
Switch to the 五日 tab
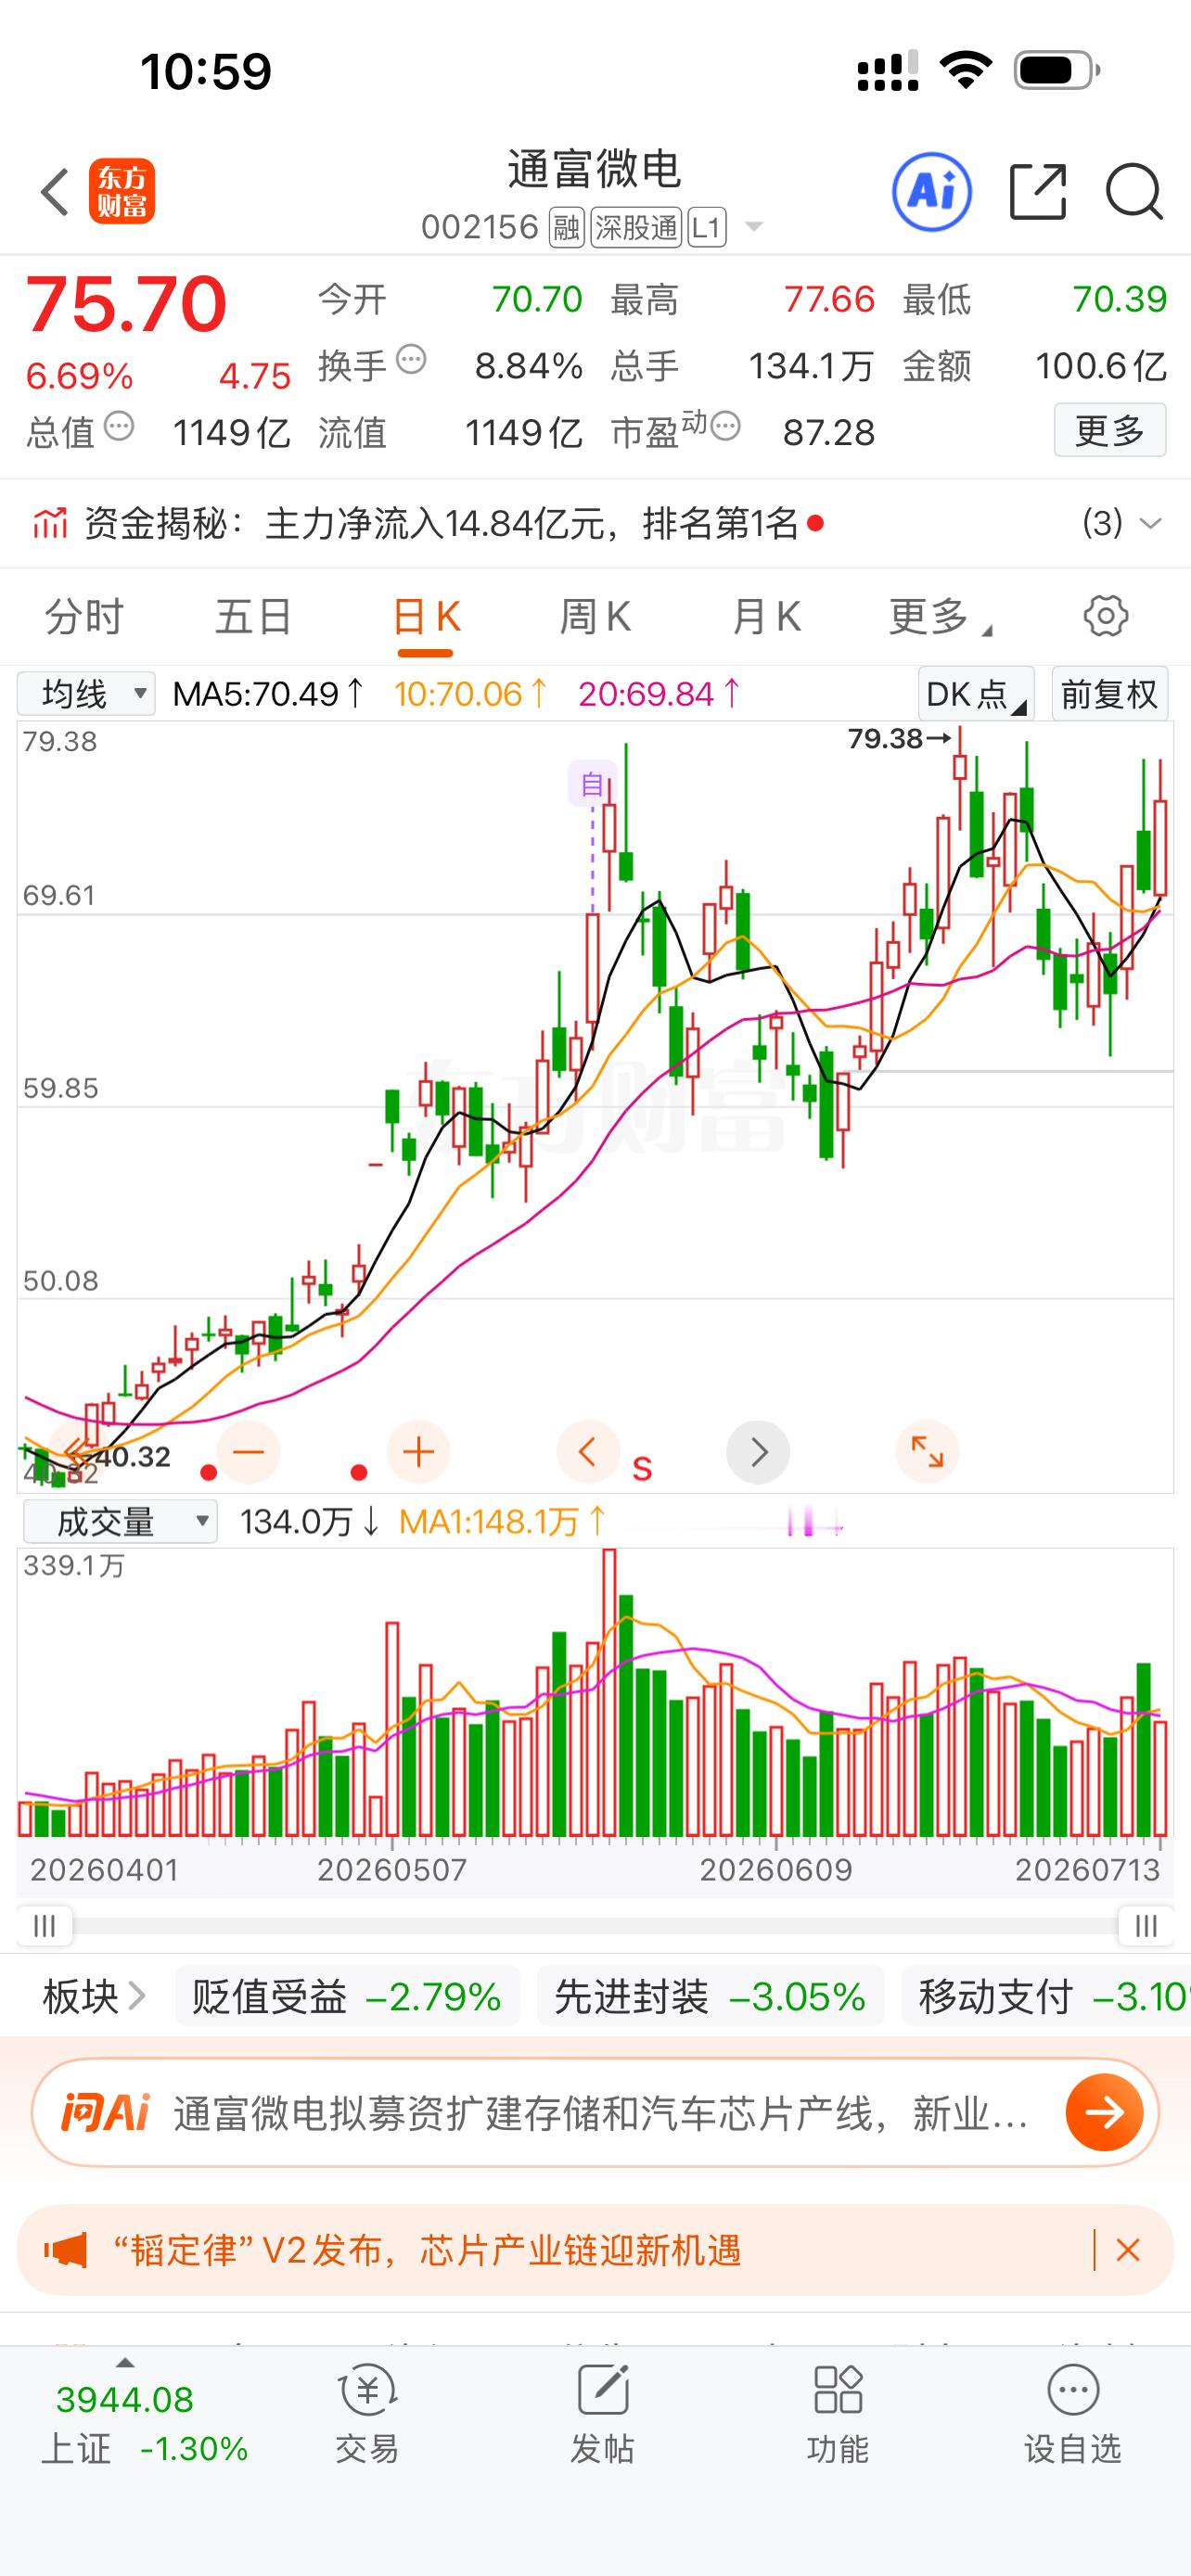tap(254, 616)
